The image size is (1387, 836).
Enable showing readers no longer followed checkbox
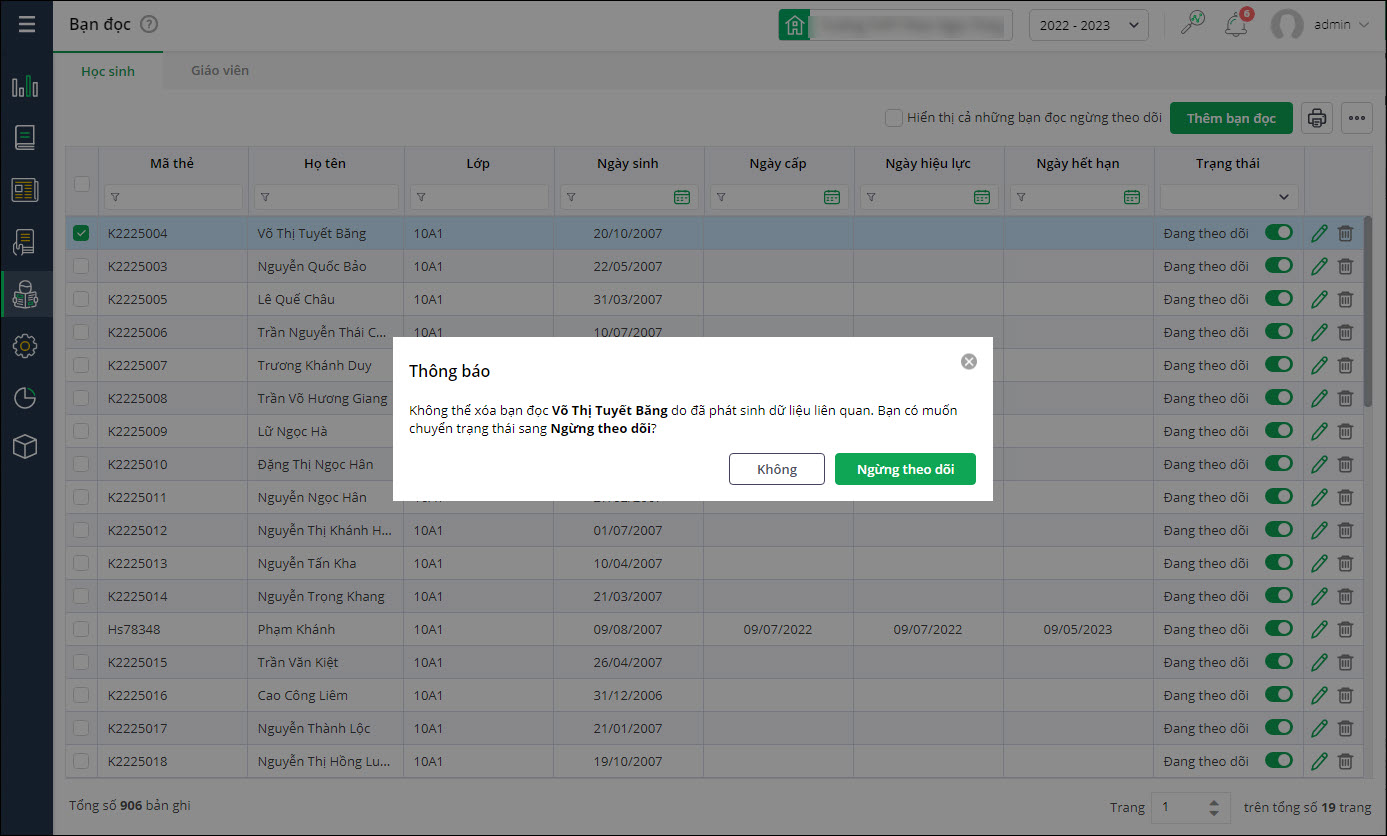point(894,118)
